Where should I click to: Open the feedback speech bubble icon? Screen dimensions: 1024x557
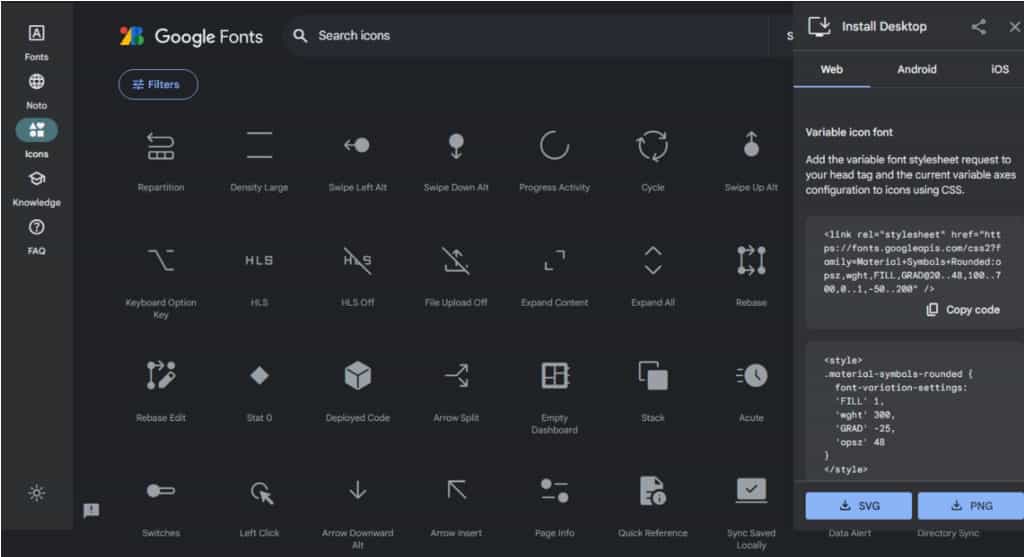91,510
